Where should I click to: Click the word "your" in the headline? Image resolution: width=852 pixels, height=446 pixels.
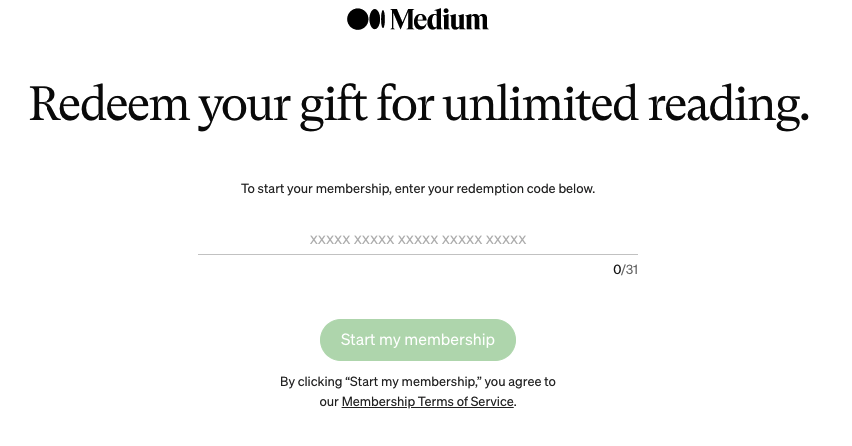click(244, 109)
